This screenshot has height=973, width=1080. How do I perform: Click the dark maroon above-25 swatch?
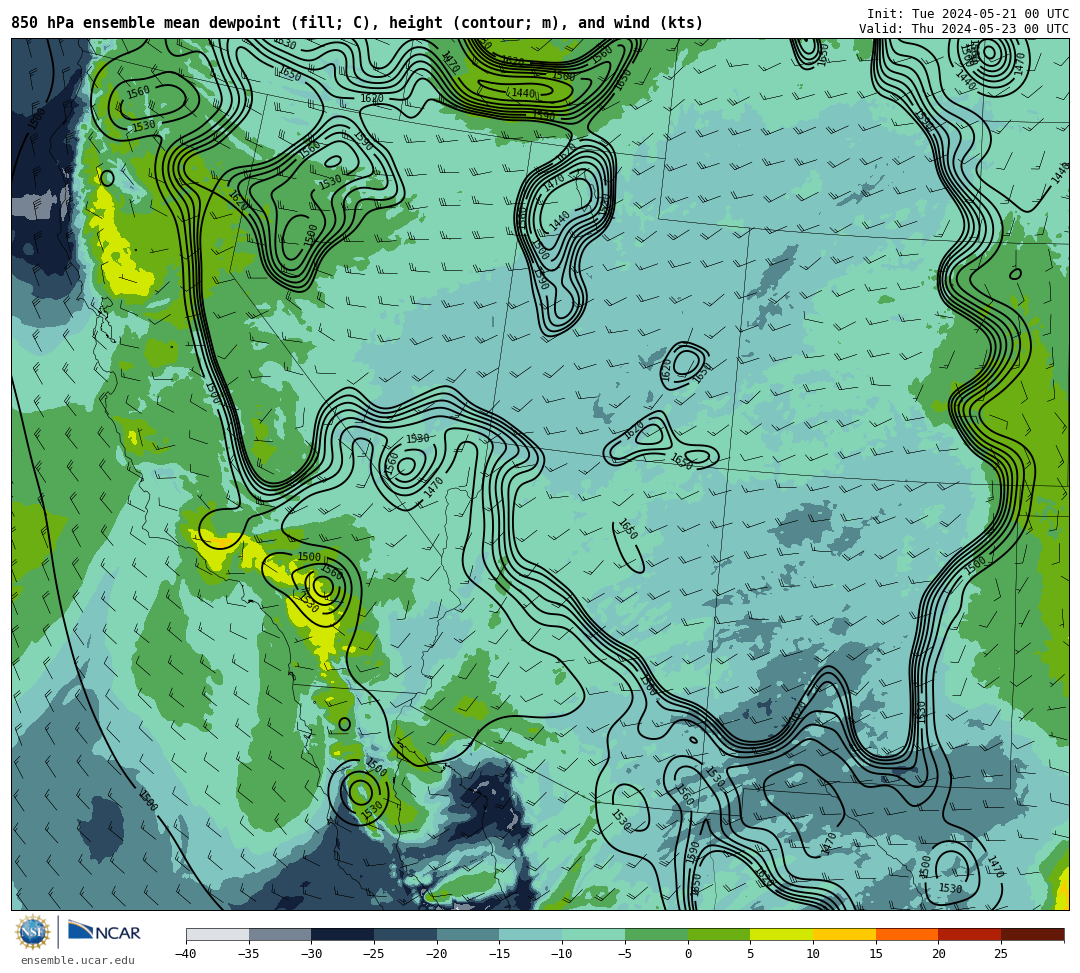tap(1032, 934)
